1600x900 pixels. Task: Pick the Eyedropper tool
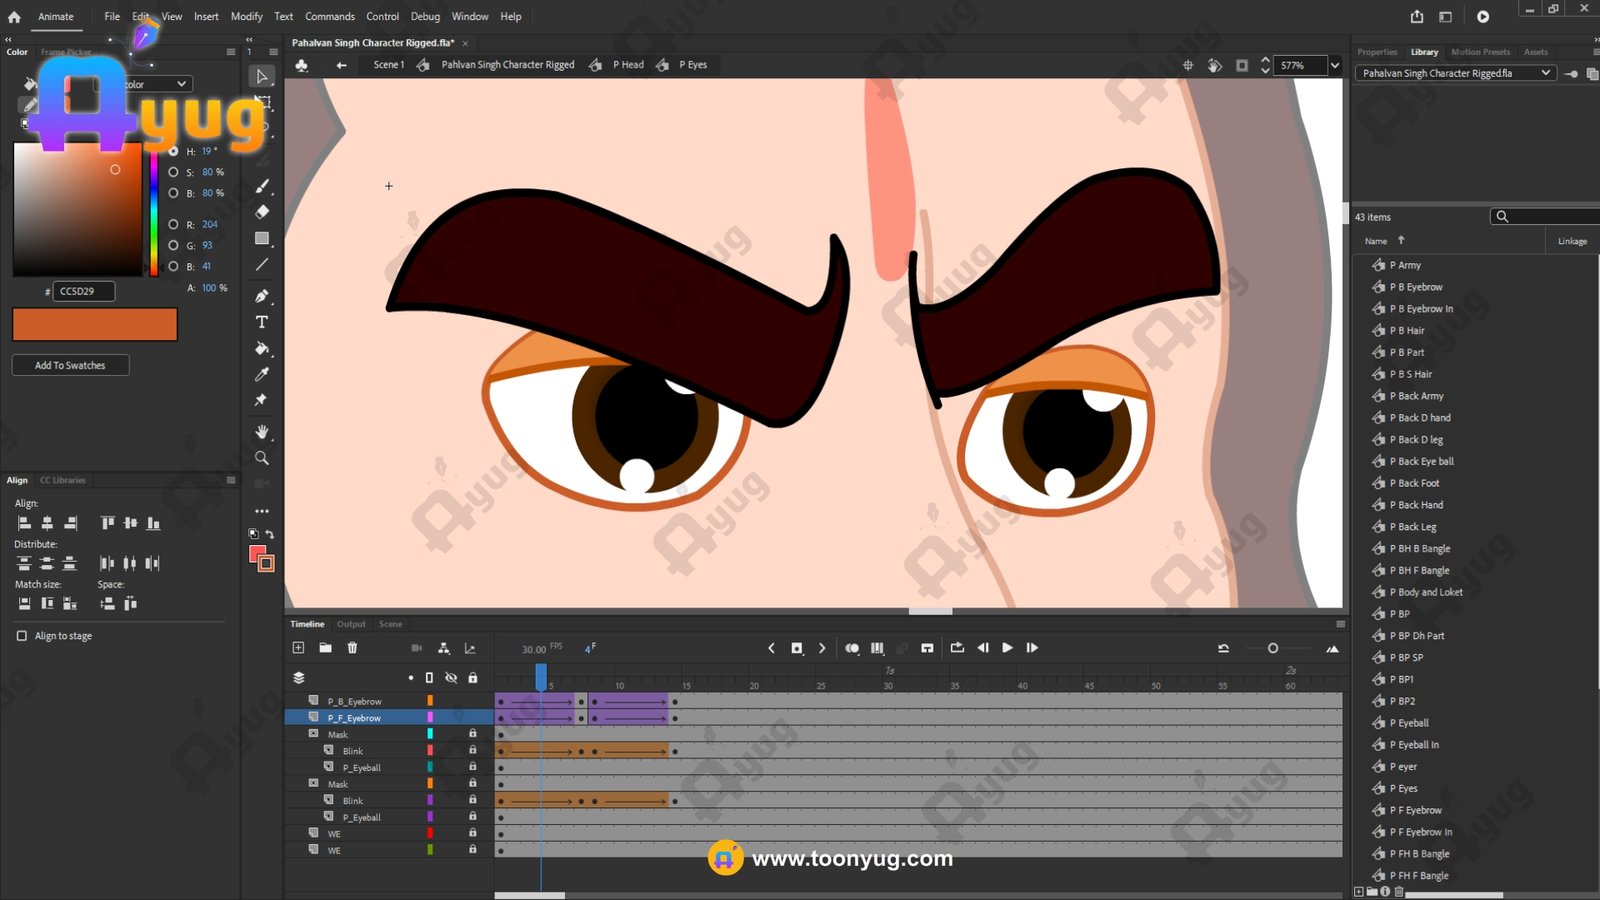coord(262,374)
